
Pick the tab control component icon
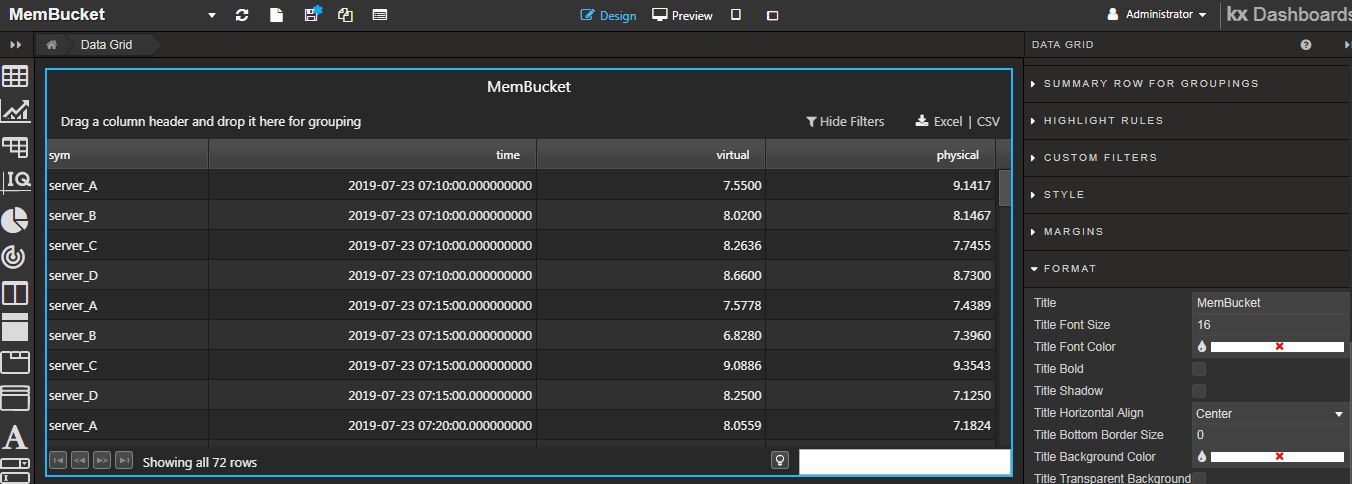tap(15, 362)
